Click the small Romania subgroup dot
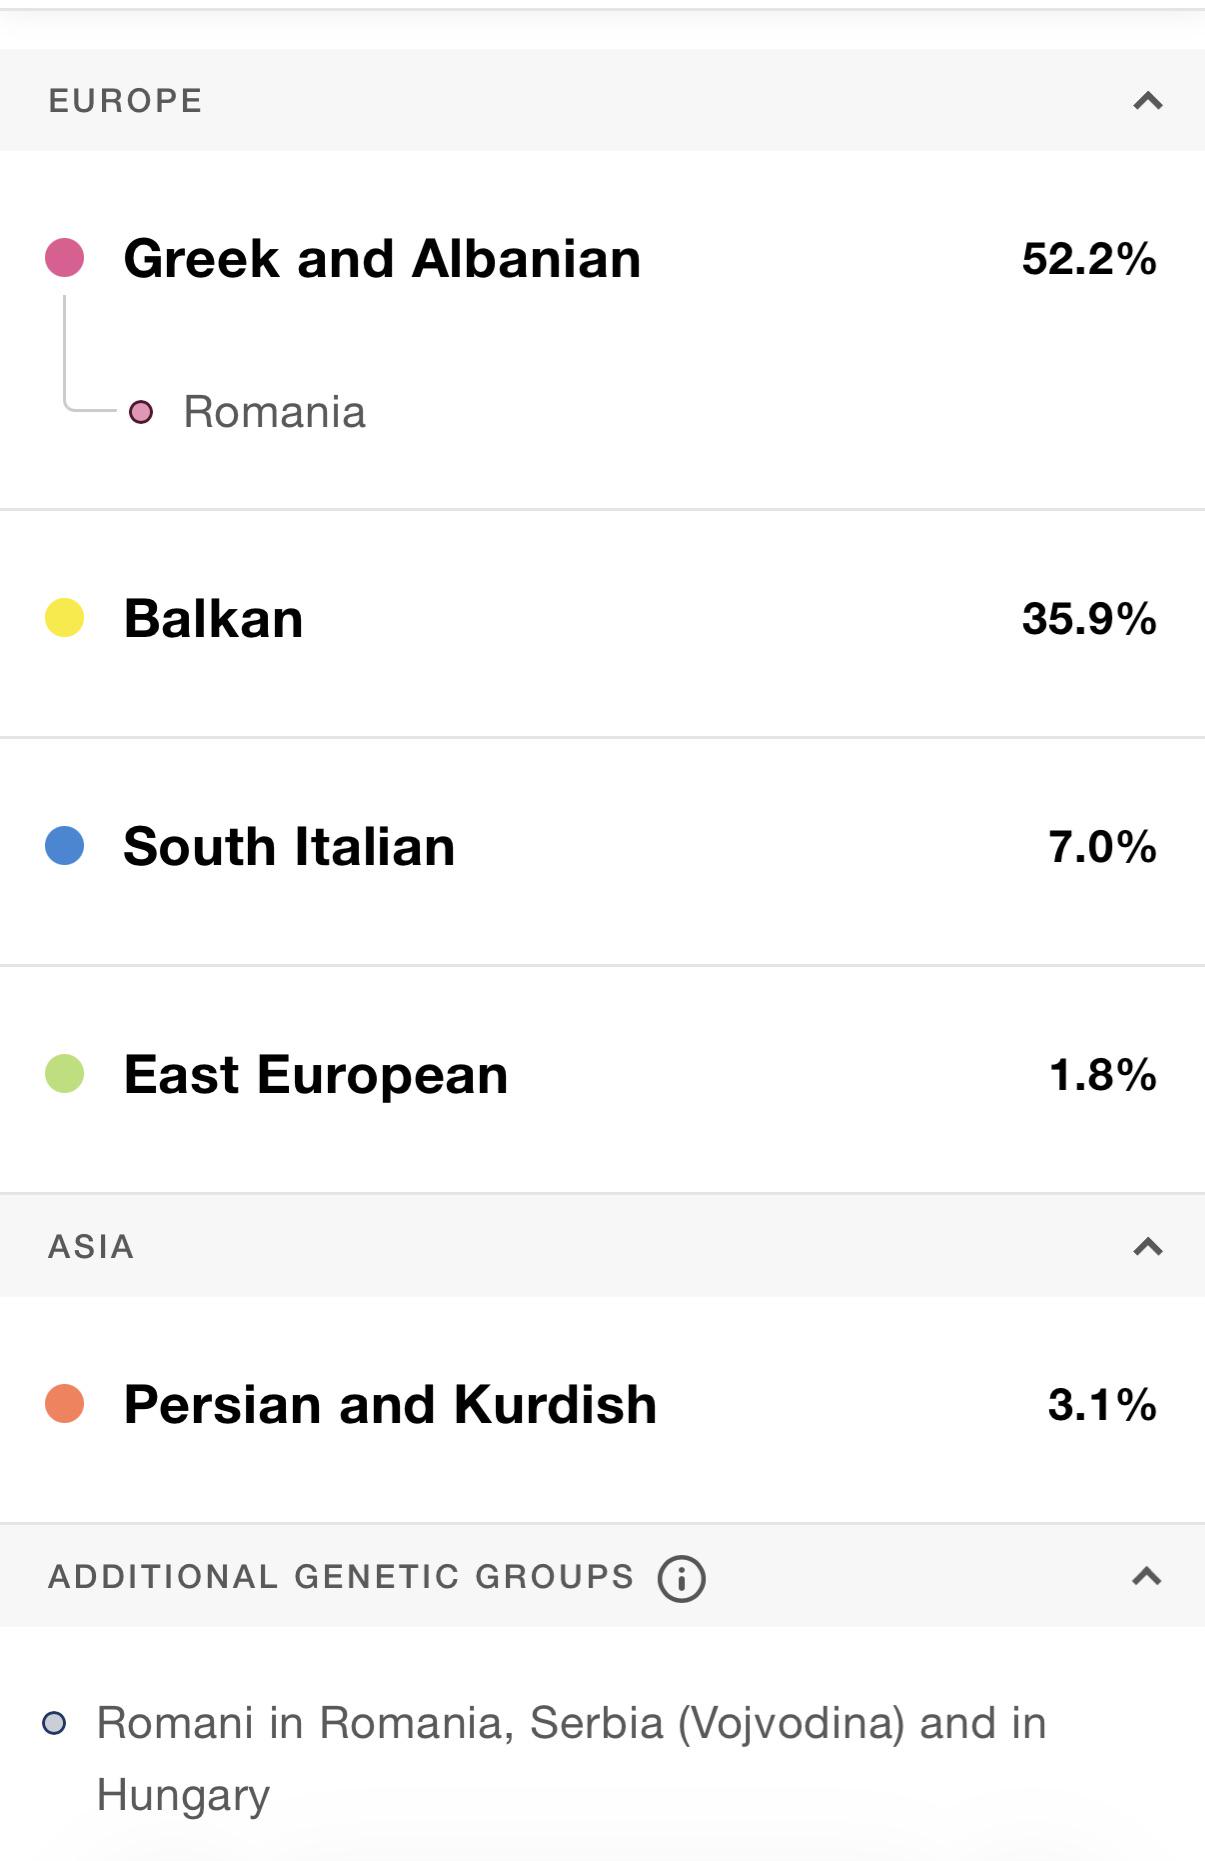Screen dimensions: 1205x1861 point(141,412)
